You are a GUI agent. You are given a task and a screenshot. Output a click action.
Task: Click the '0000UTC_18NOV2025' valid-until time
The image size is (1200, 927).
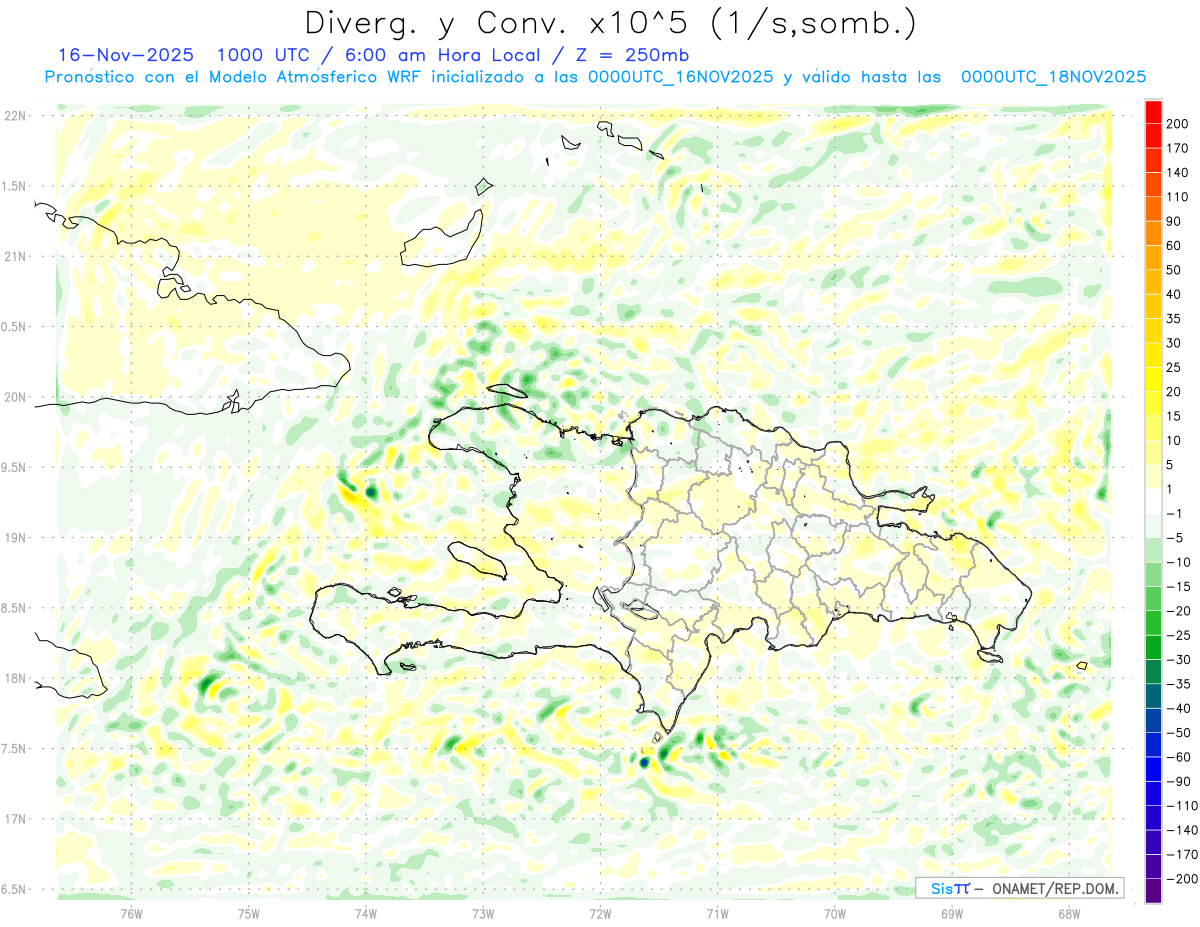coord(1053,77)
